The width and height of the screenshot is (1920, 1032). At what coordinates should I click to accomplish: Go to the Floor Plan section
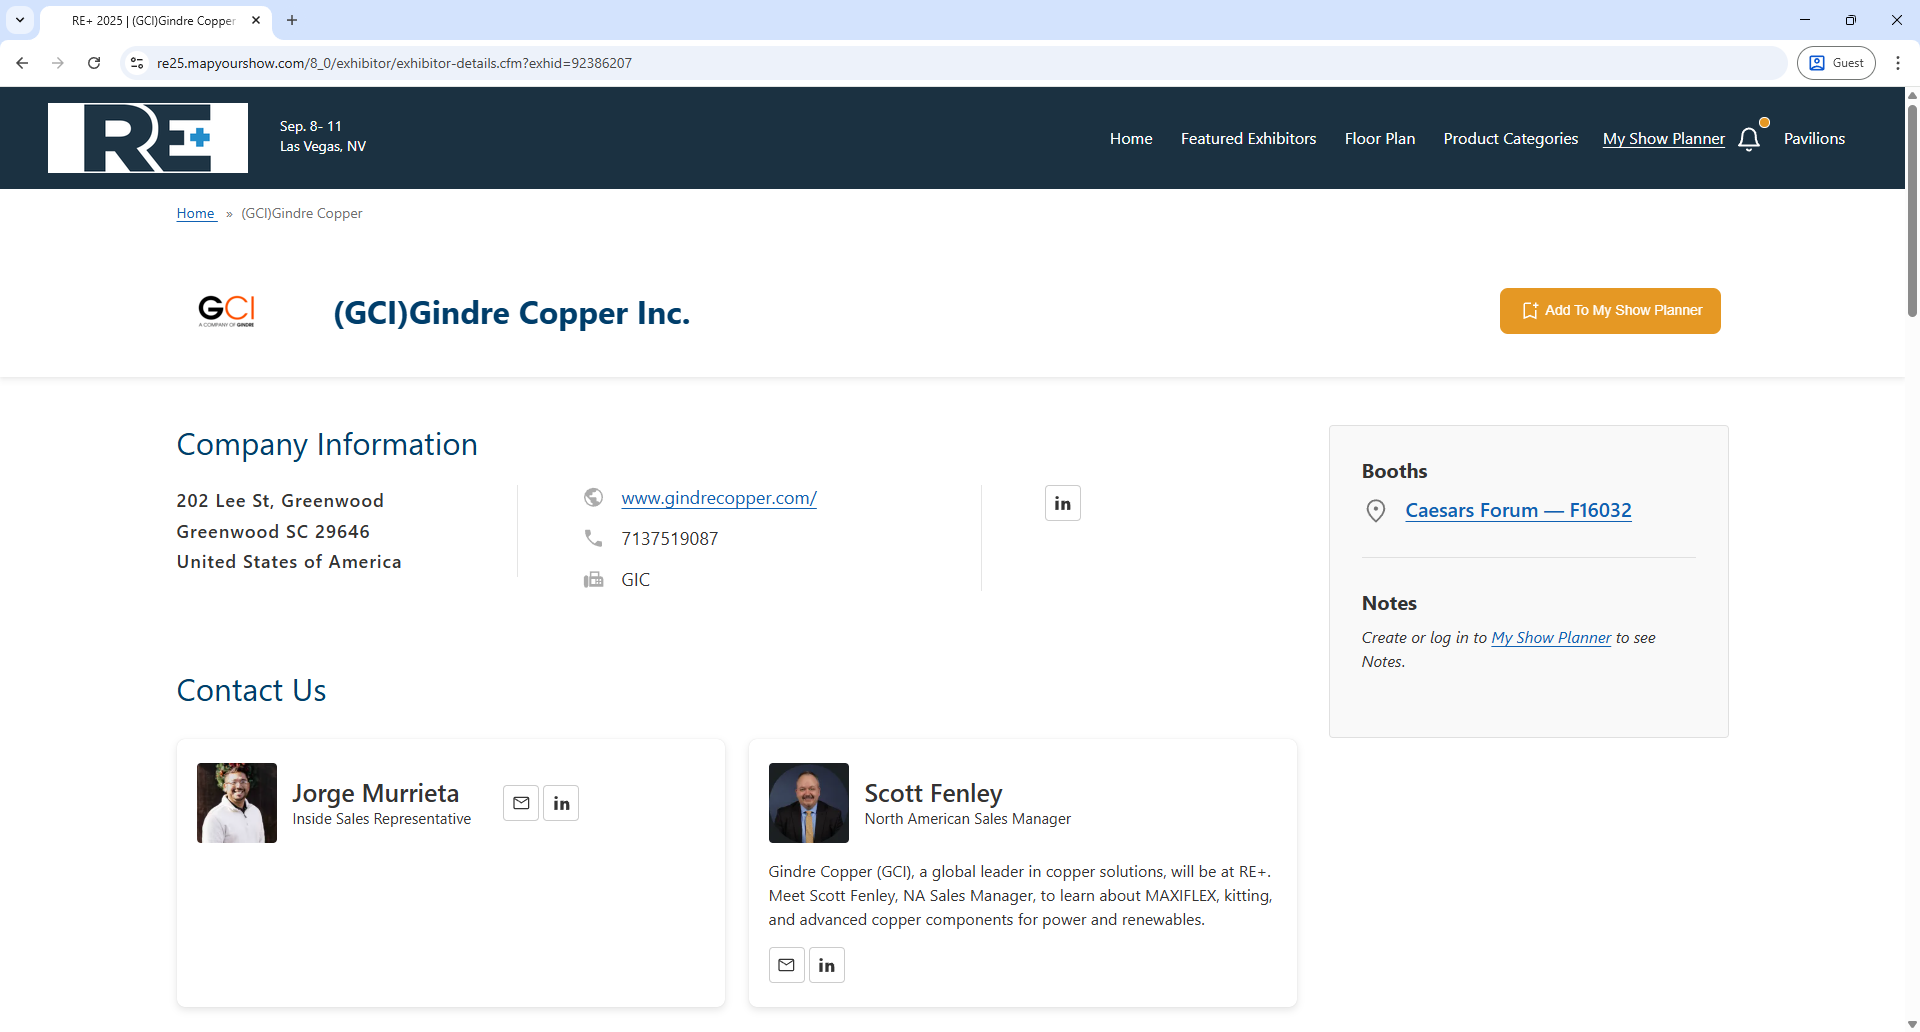pos(1379,138)
